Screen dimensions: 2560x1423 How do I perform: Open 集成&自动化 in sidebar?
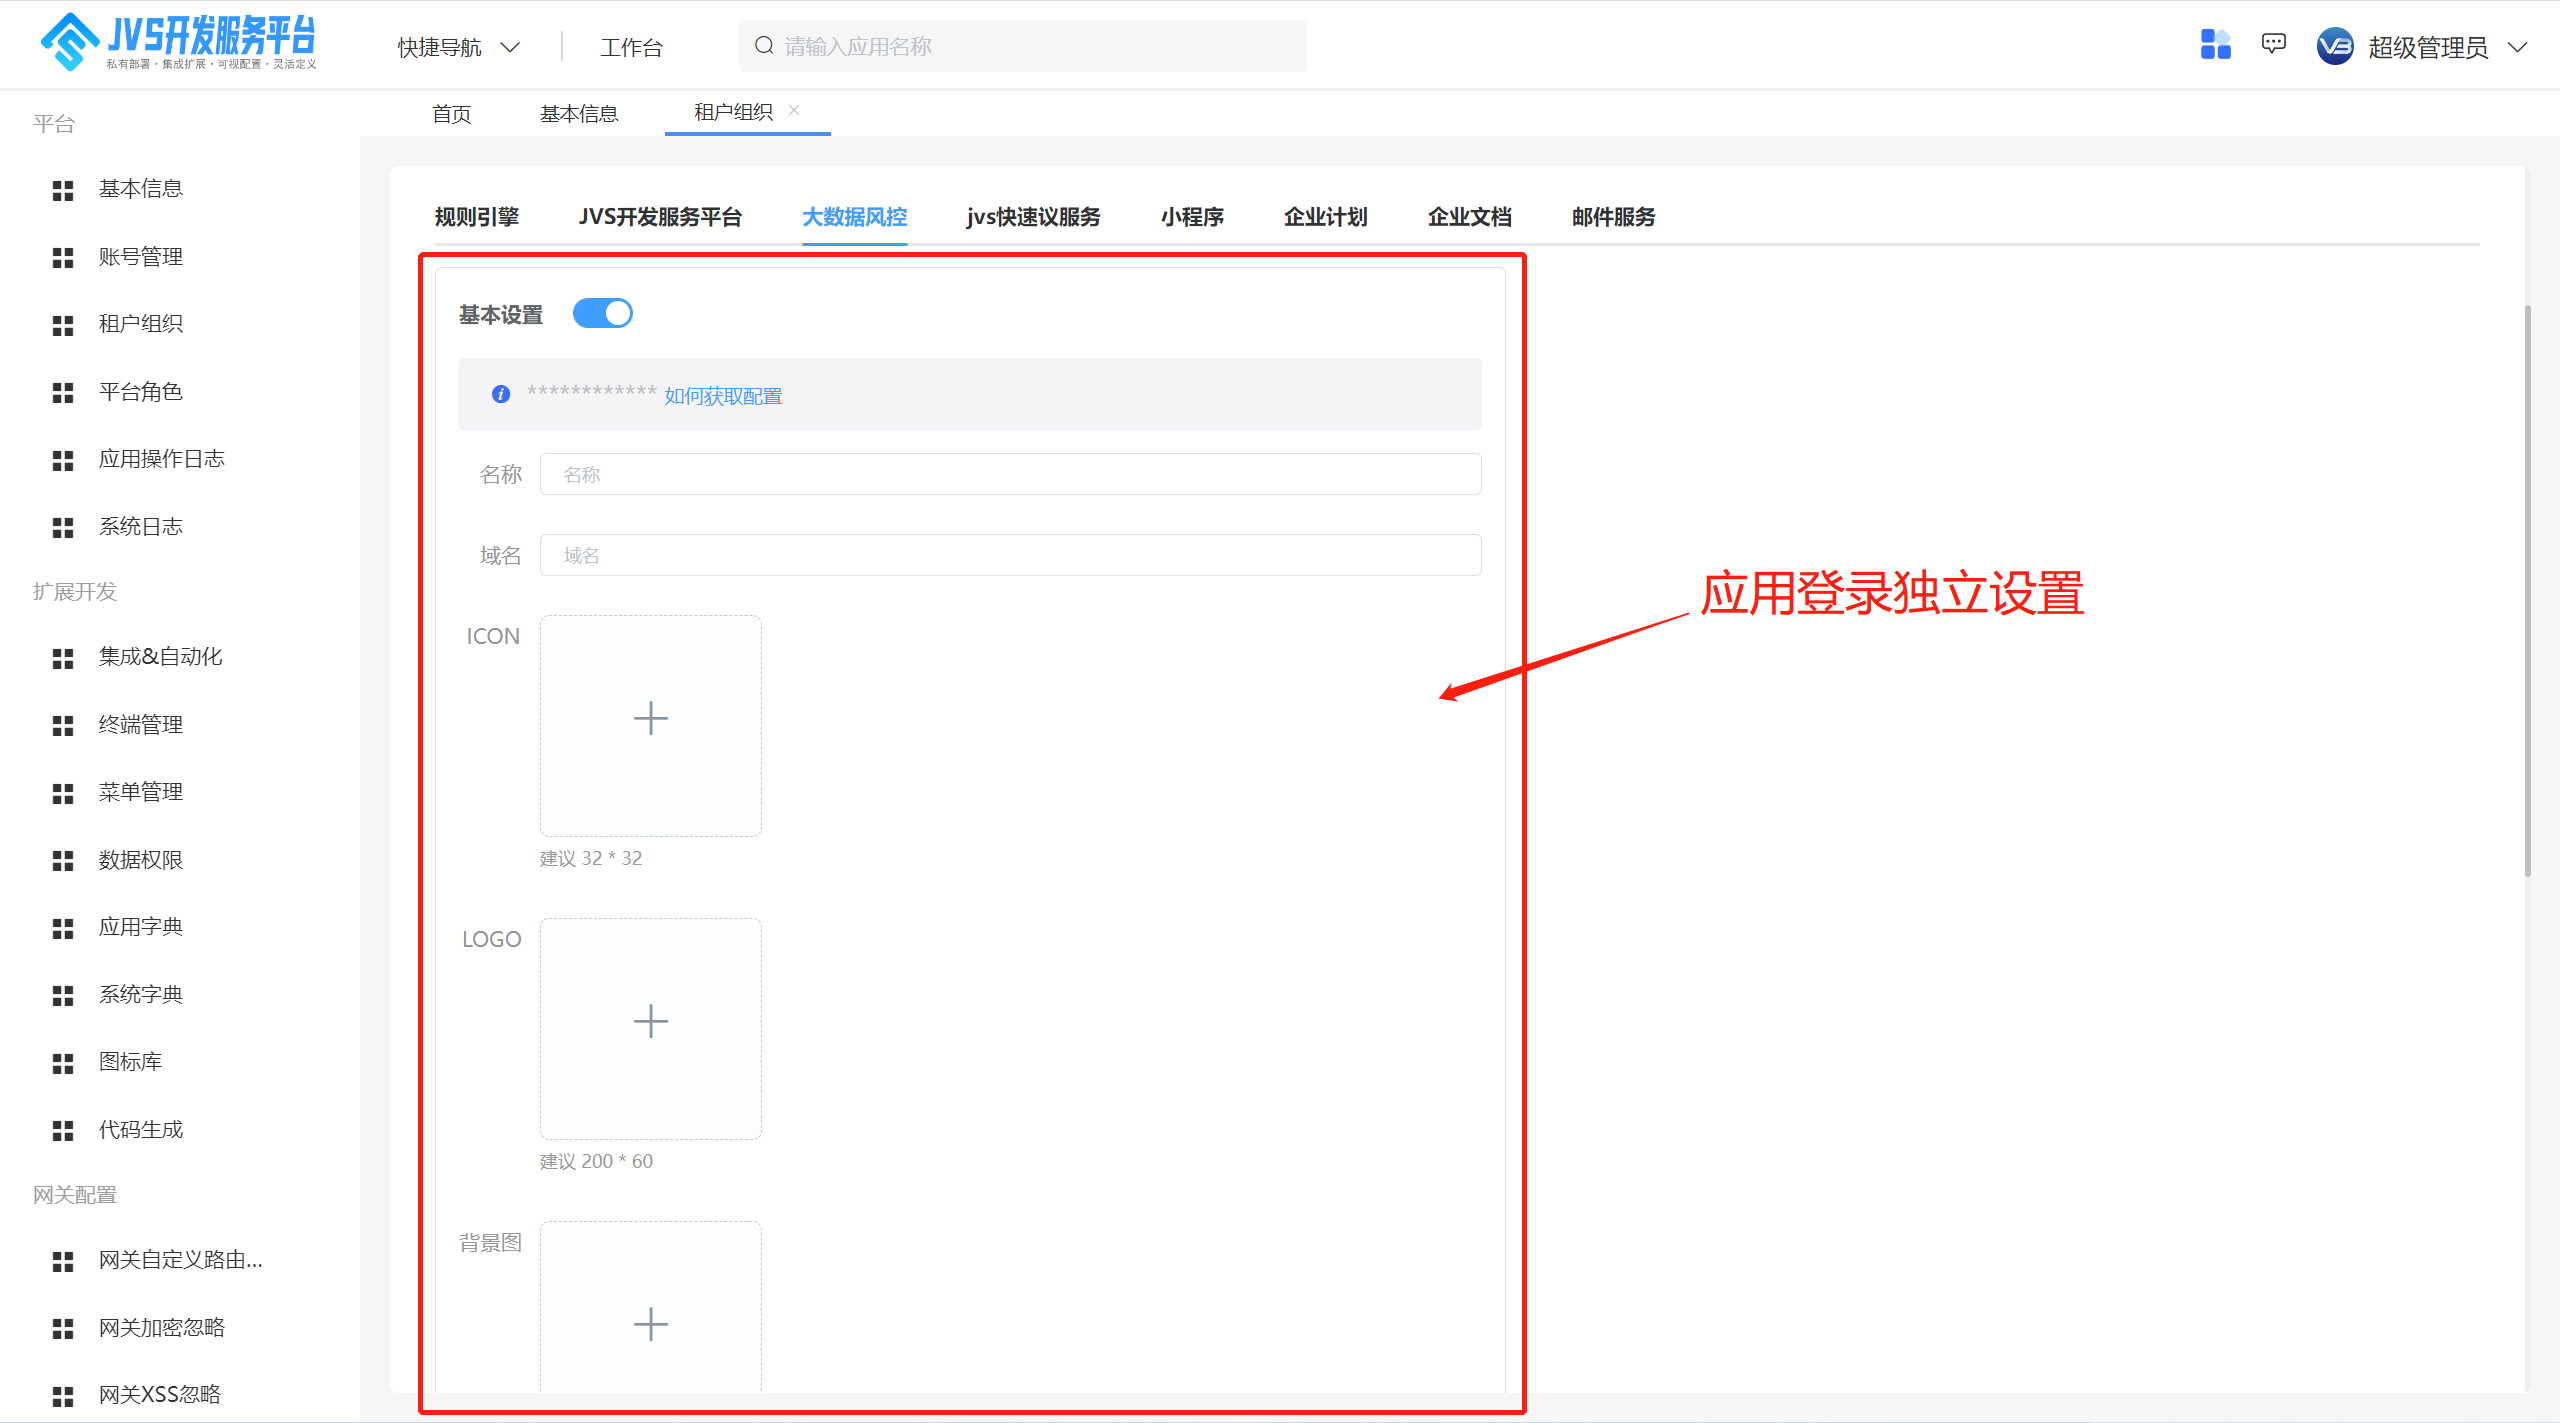pos(160,657)
